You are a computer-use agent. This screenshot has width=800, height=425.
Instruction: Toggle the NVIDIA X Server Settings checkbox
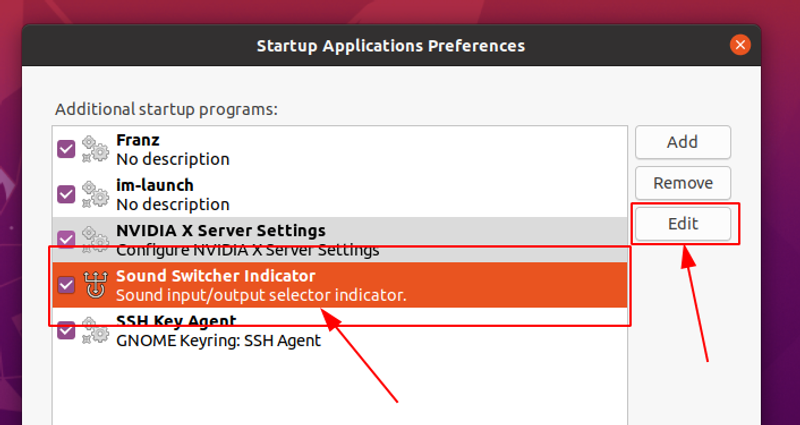click(66, 239)
